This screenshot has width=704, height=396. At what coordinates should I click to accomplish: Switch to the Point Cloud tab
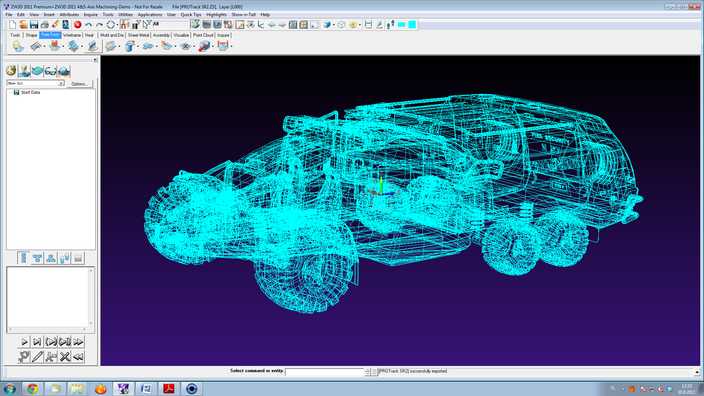203,35
